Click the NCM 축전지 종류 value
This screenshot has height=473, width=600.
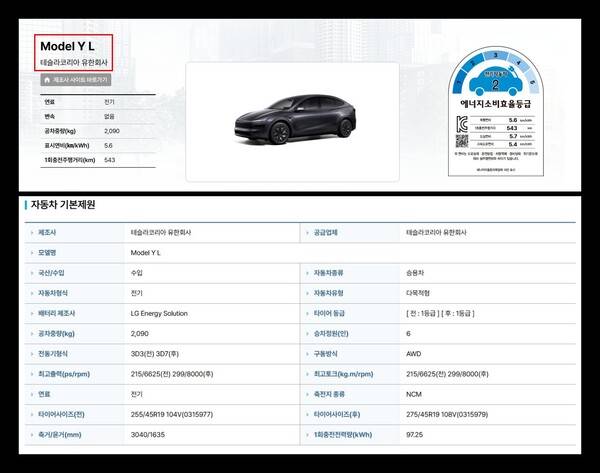[414, 395]
